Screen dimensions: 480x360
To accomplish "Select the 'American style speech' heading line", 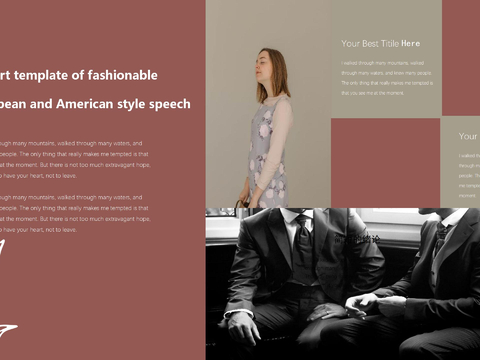I will point(95,104).
